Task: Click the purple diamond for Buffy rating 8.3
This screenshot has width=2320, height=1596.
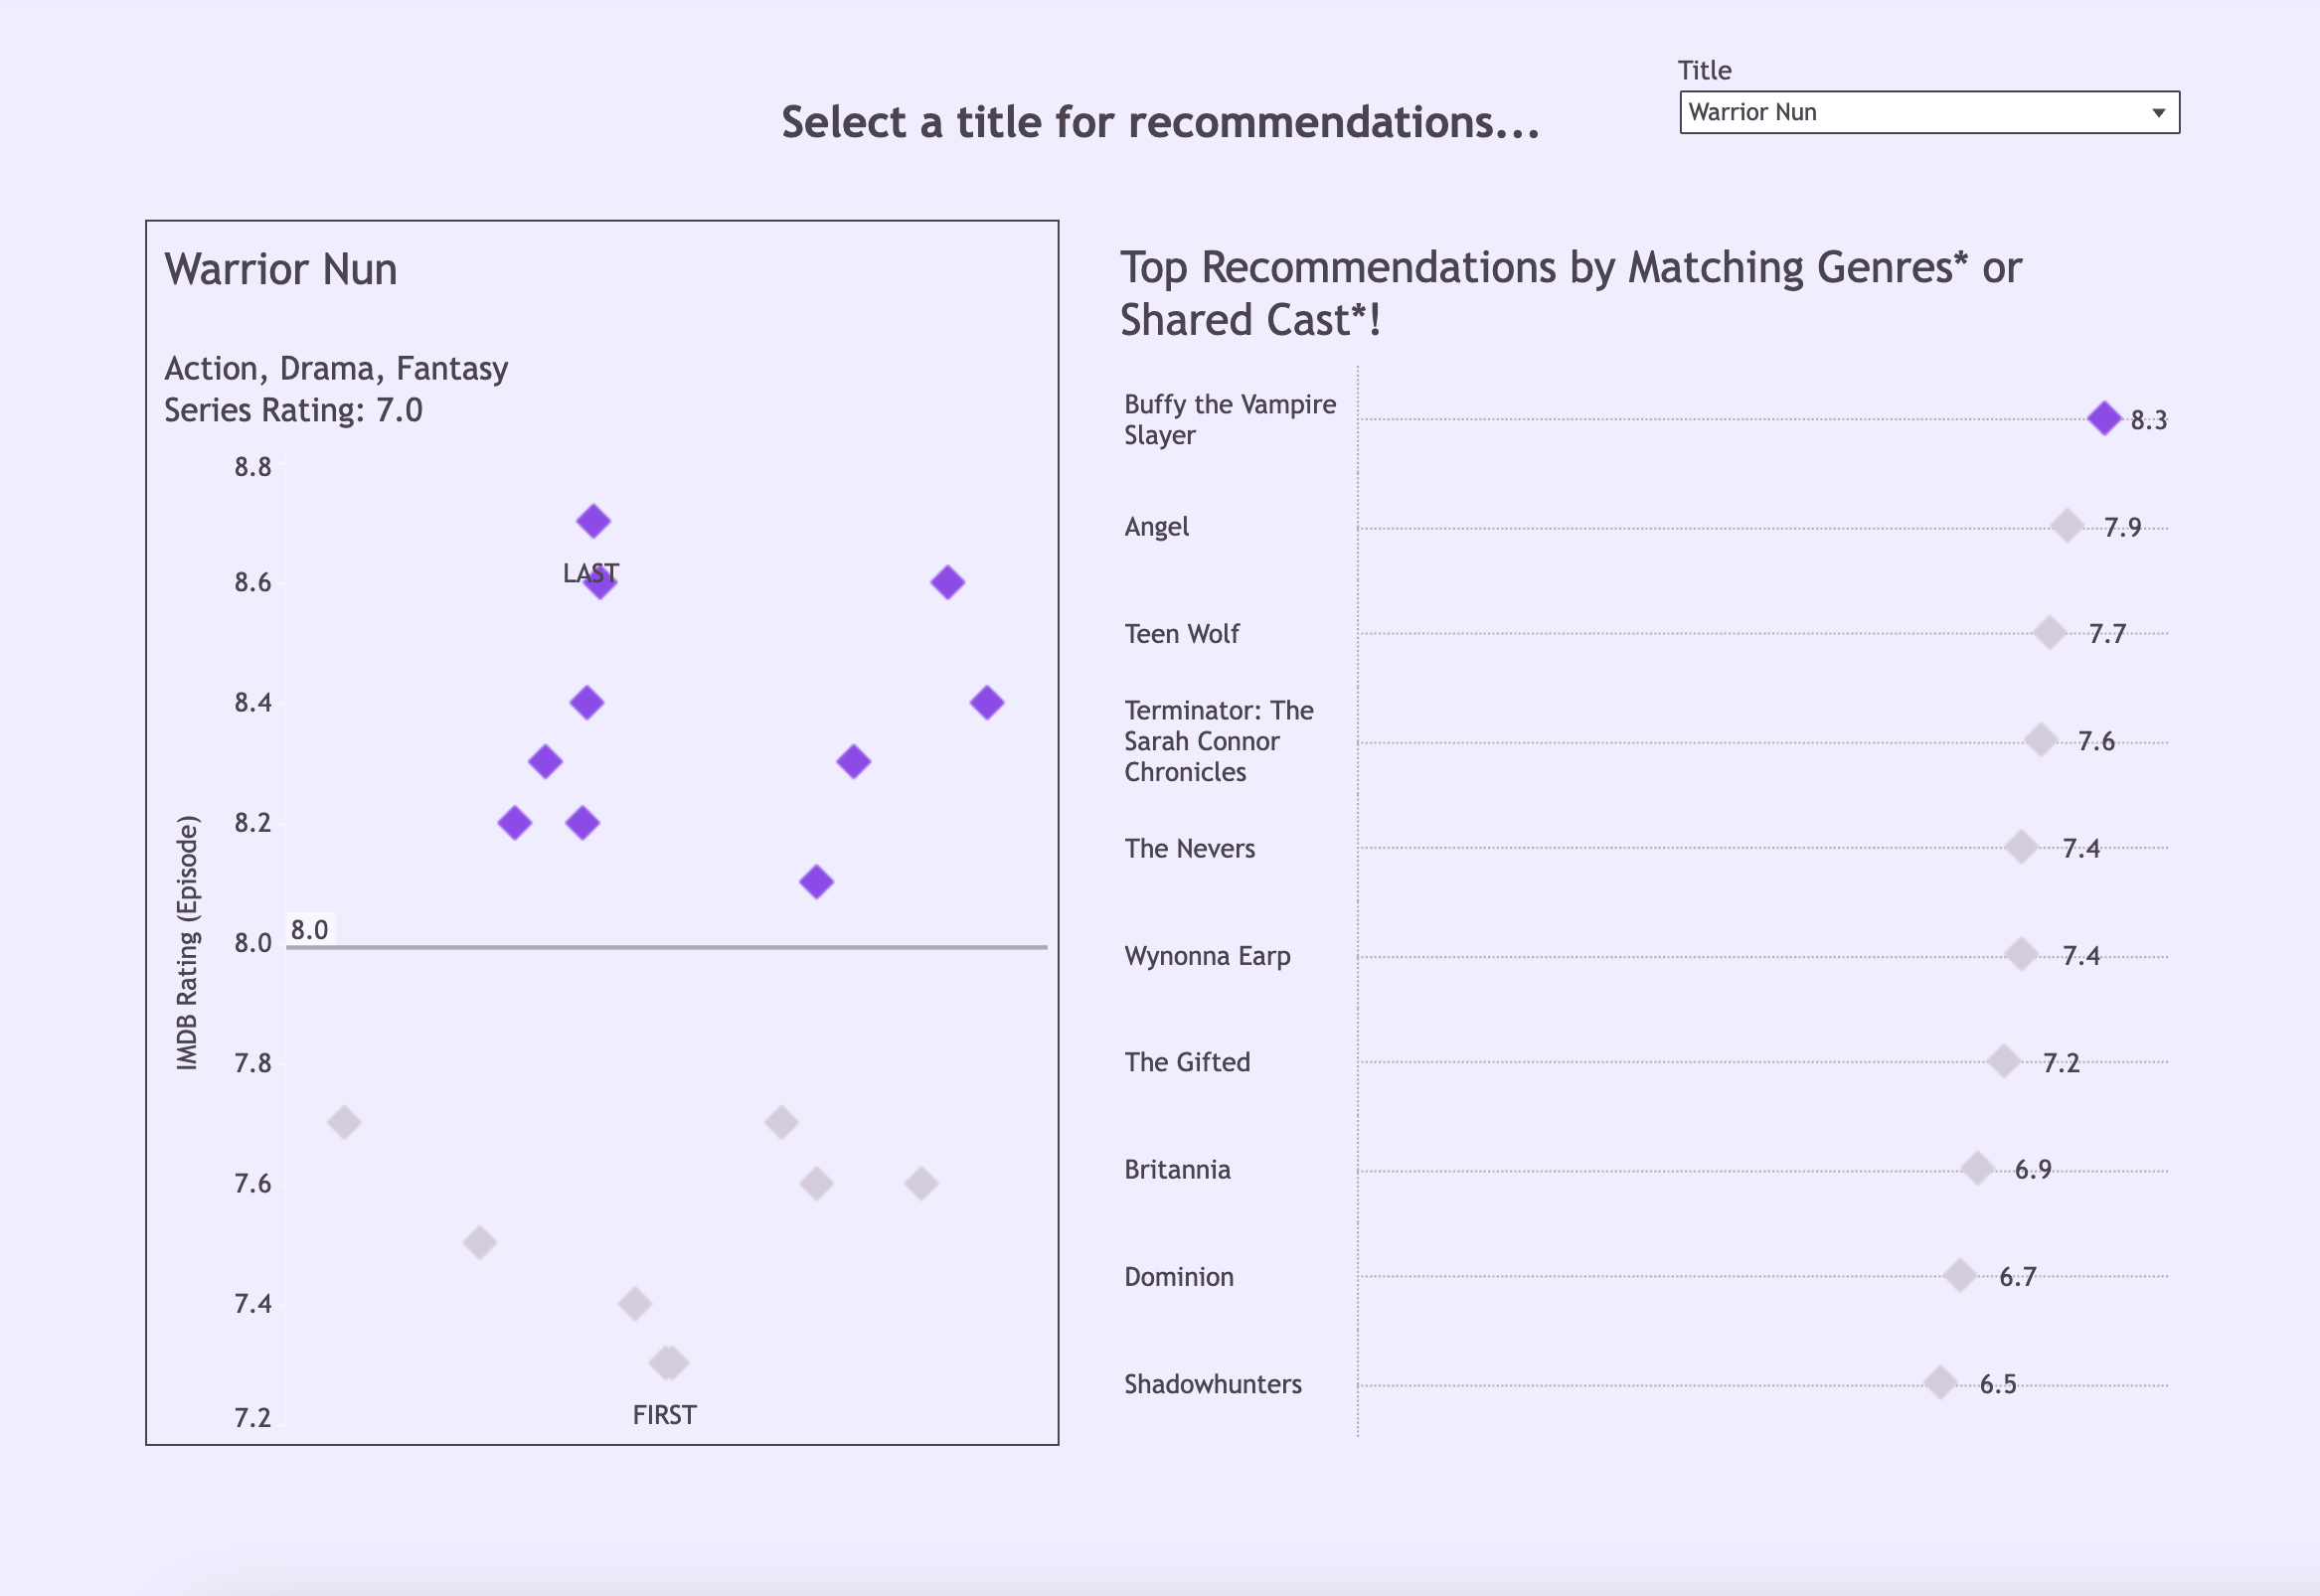Action: point(2104,418)
